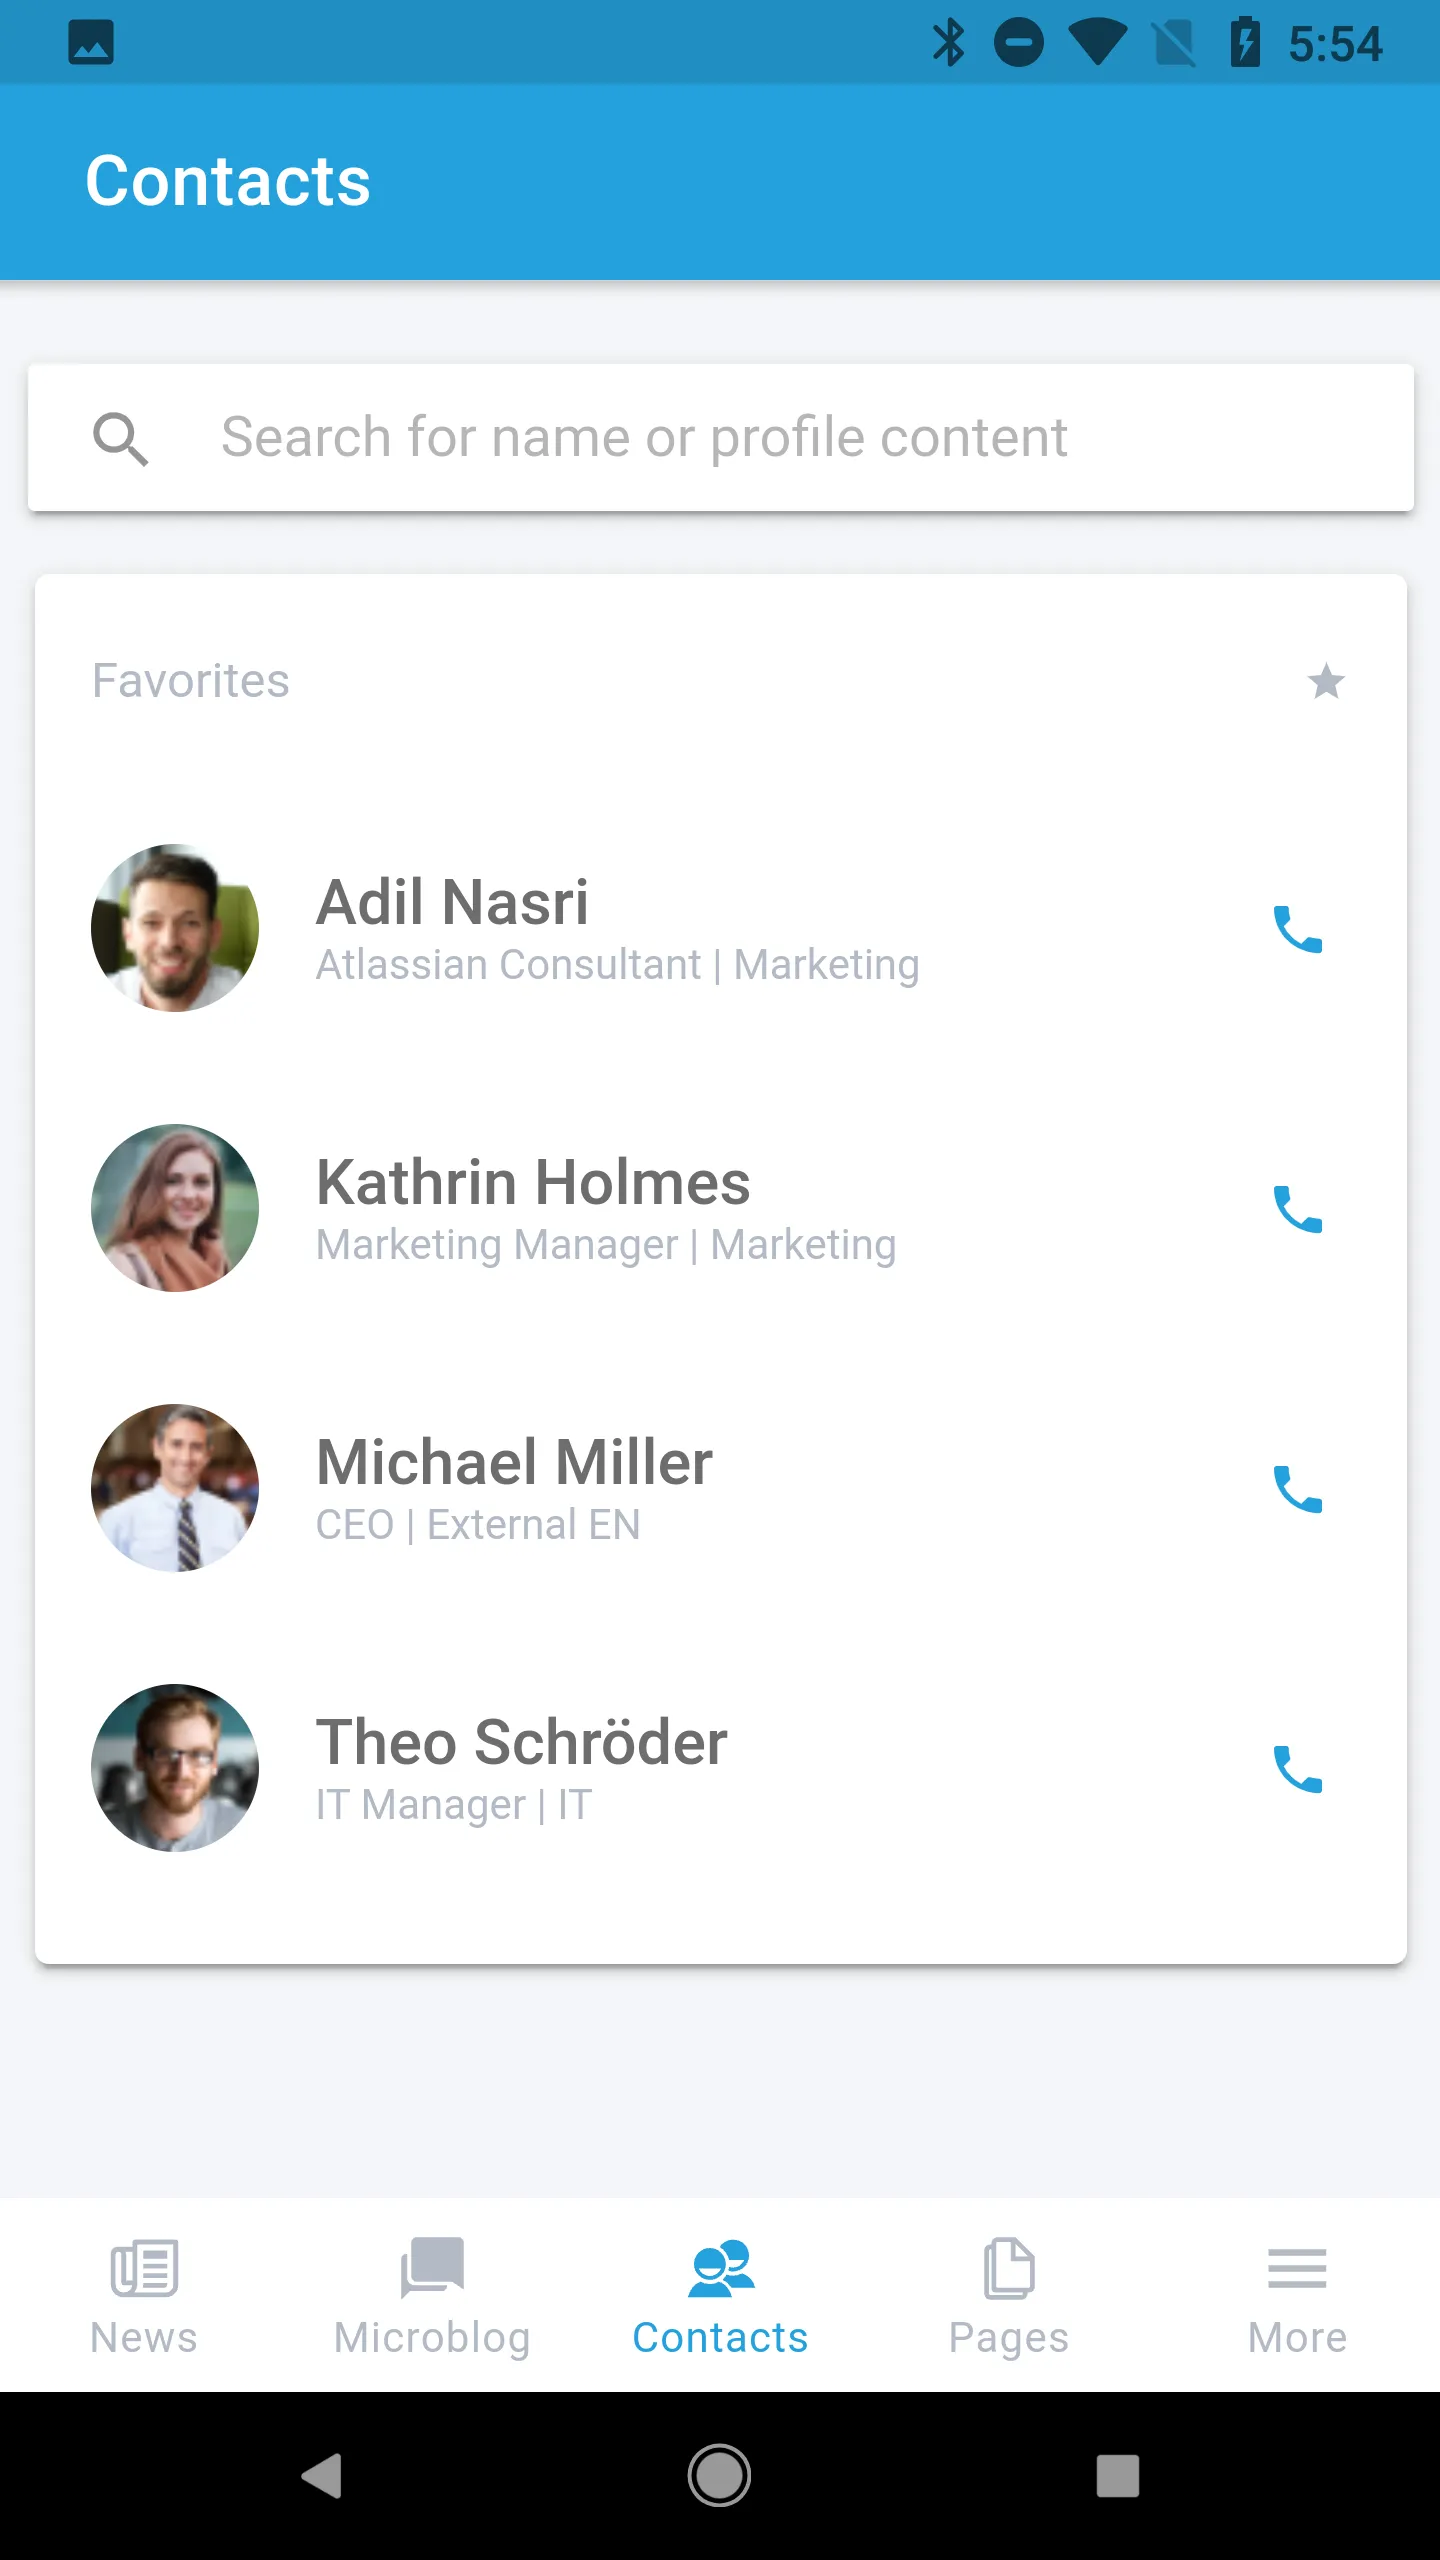Call Adil Nasri via phone icon
The height and width of the screenshot is (2560, 1440).
coord(1297,929)
